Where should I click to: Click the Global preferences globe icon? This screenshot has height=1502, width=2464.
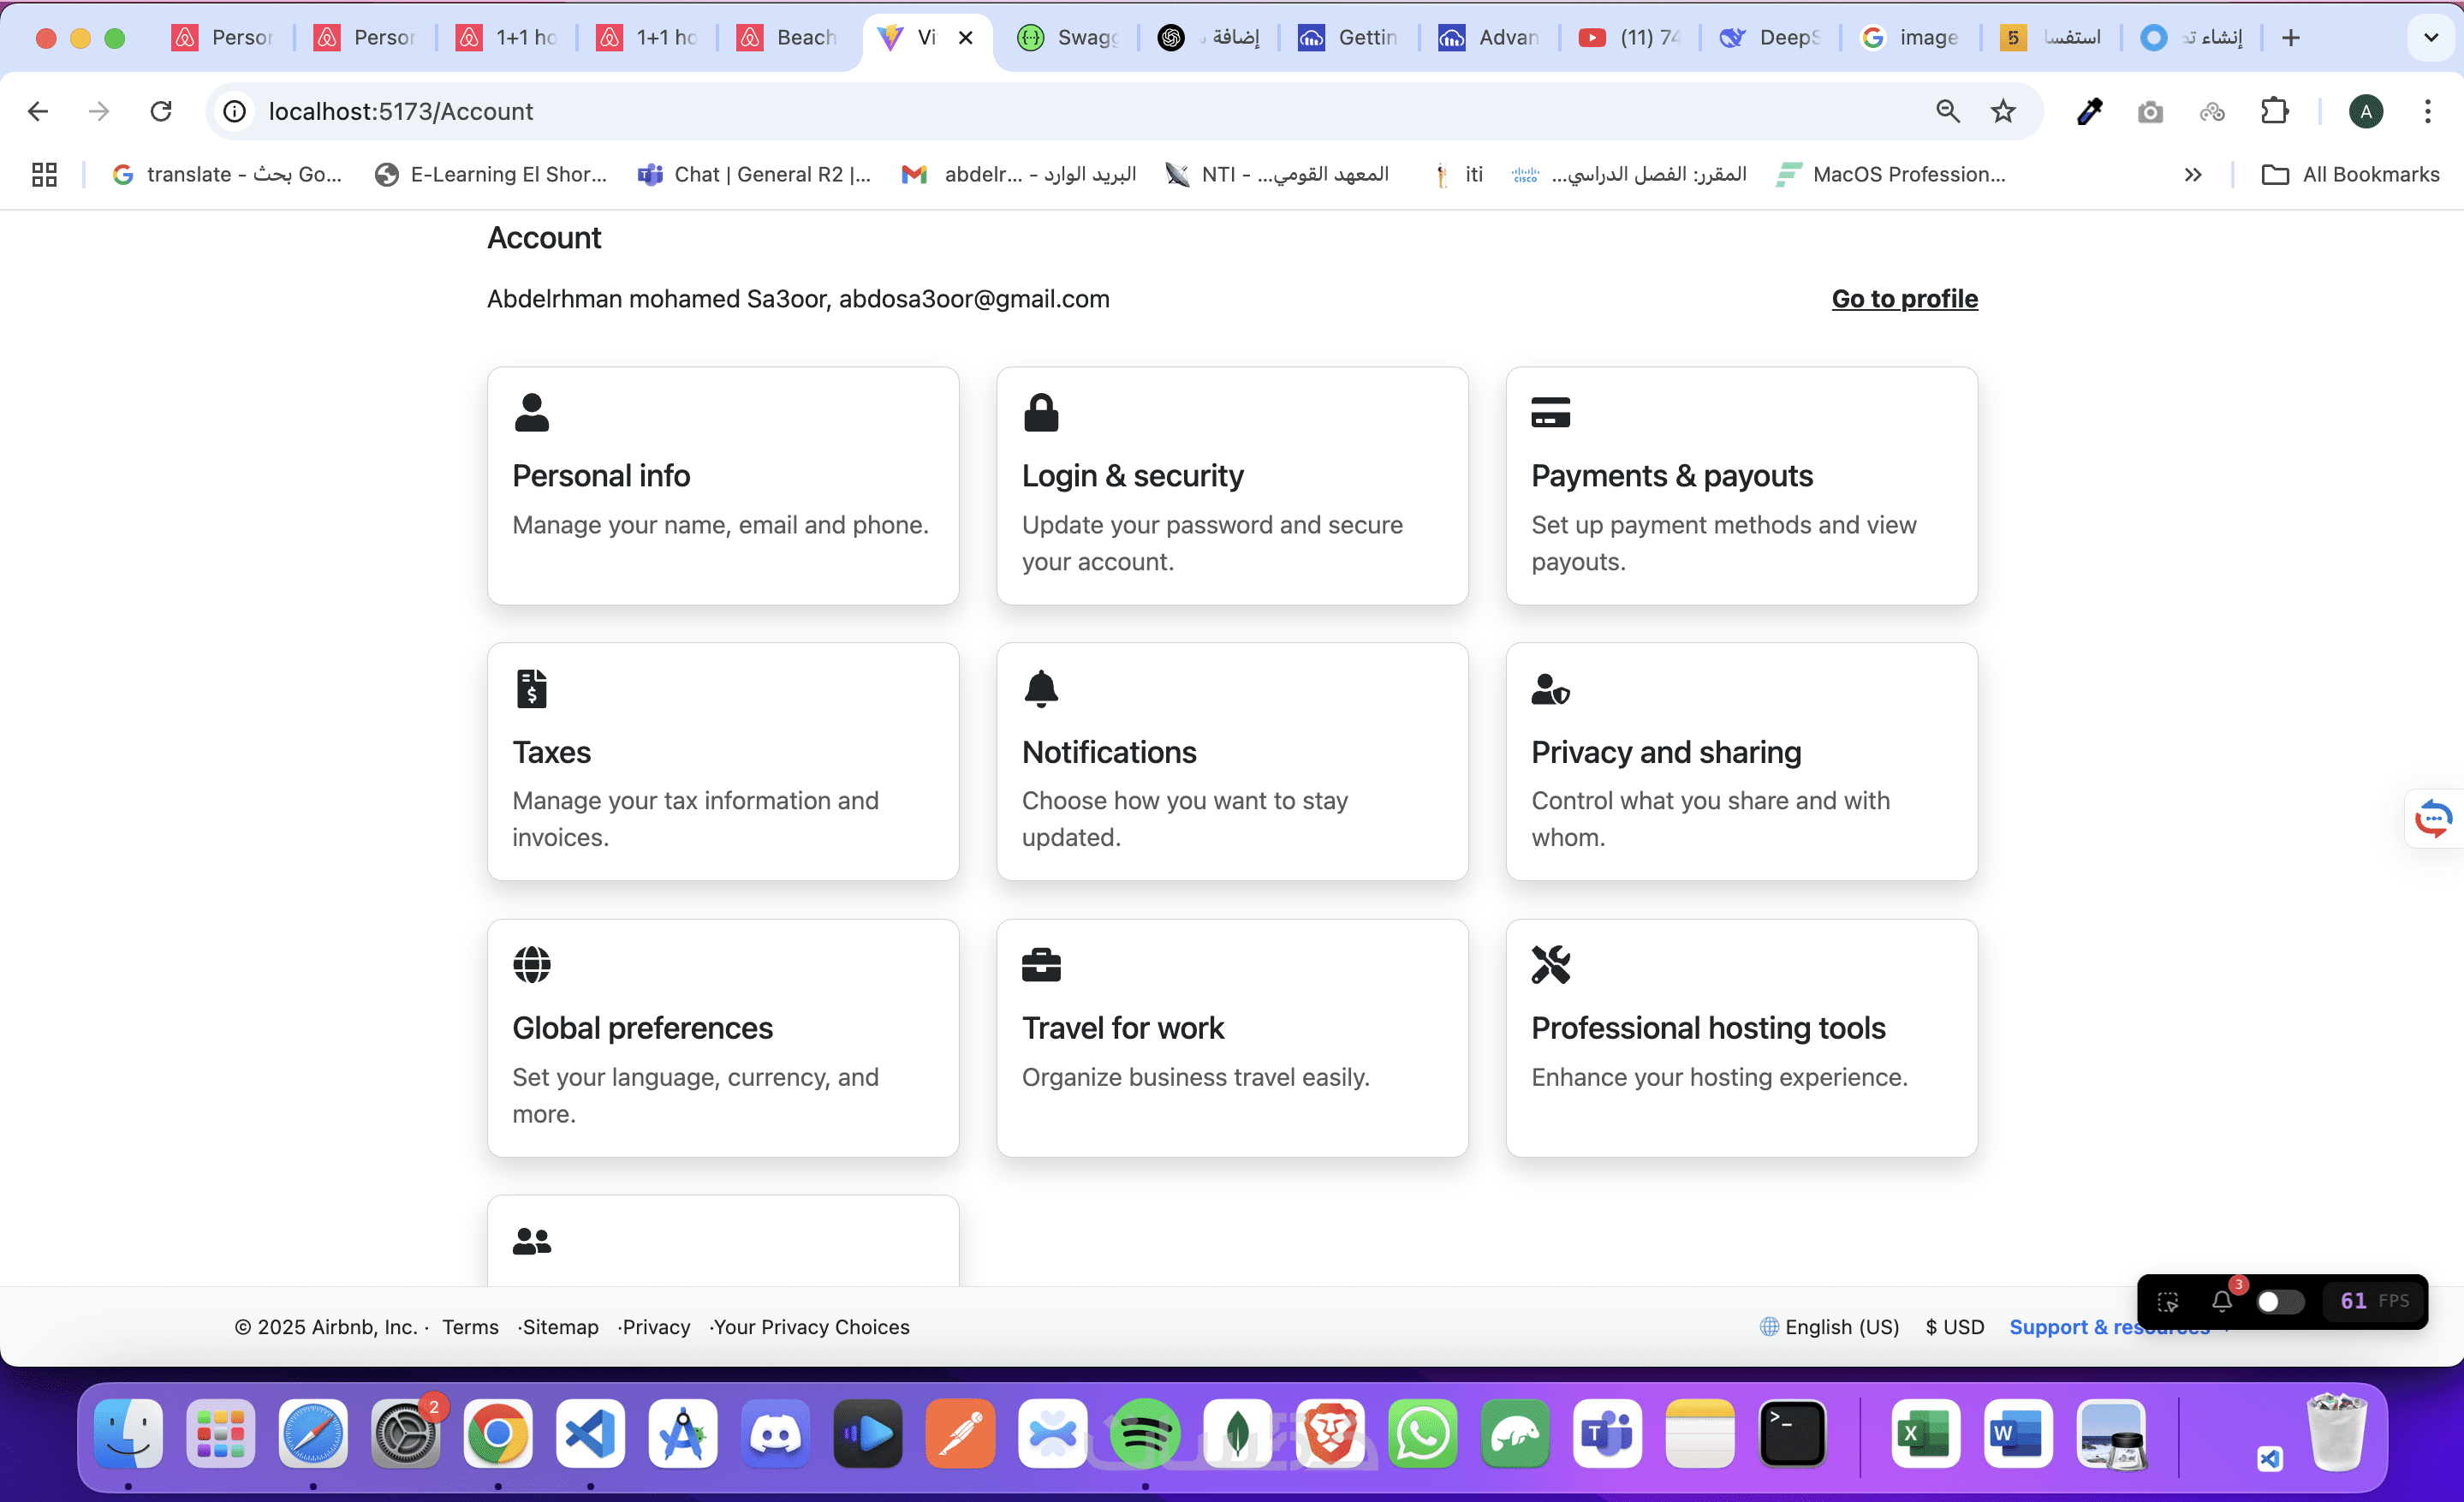[531, 964]
